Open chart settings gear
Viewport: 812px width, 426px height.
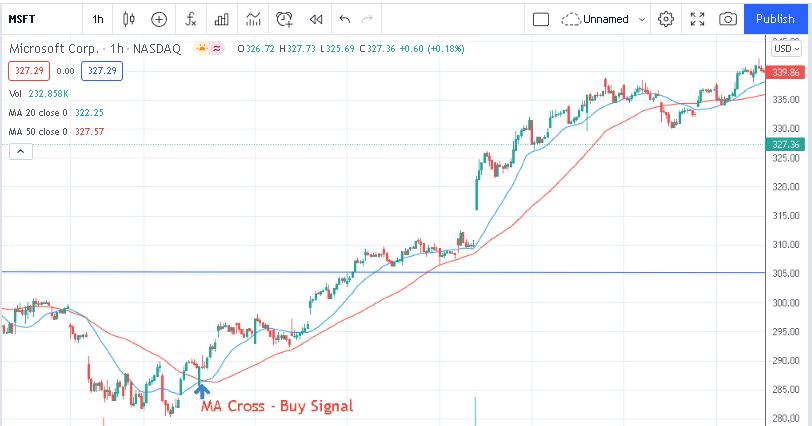[x=666, y=19]
